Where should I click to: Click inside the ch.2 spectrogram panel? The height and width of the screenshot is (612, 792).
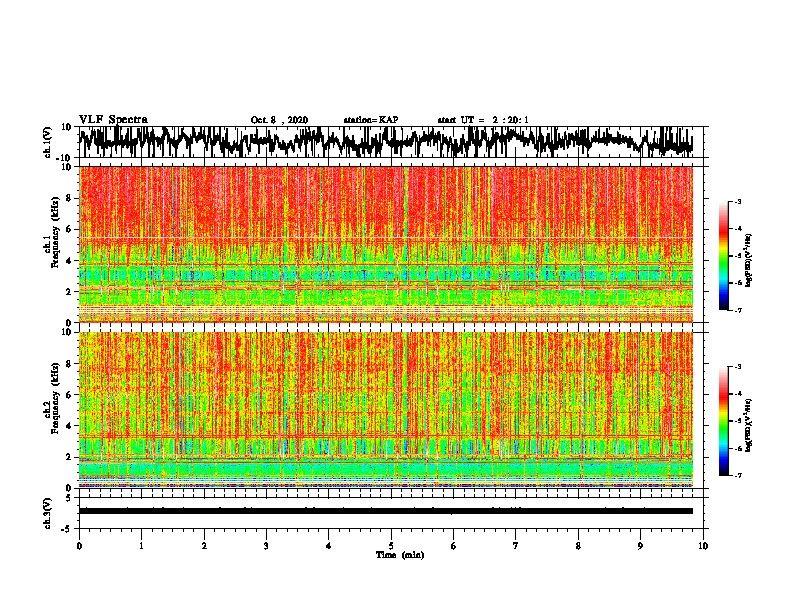click(x=385, y=410)
